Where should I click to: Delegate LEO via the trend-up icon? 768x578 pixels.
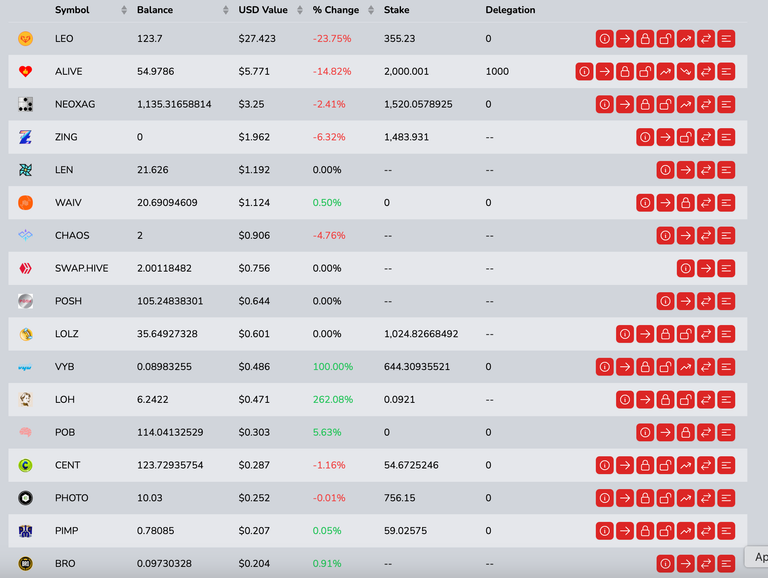click(x=686, y=39)
